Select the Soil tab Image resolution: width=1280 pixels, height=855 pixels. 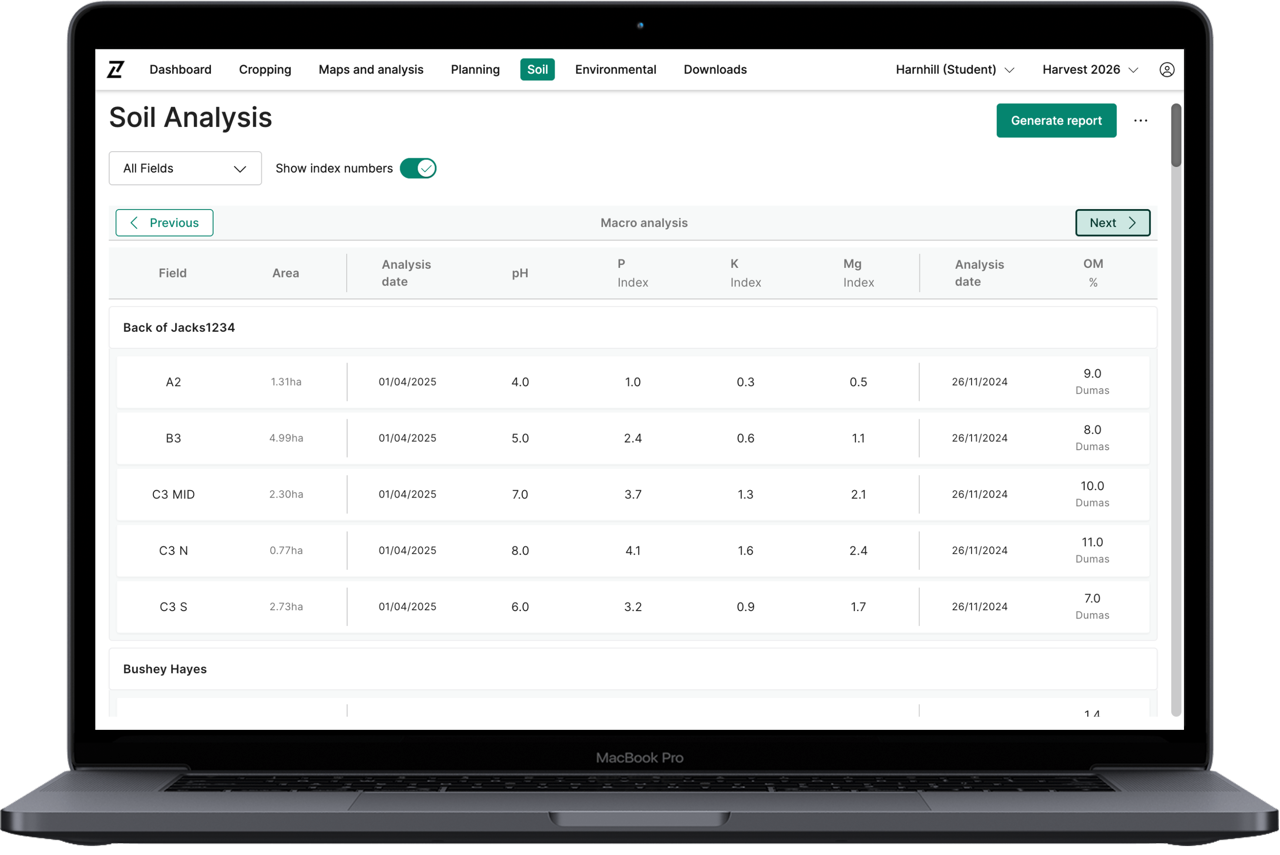537,70
